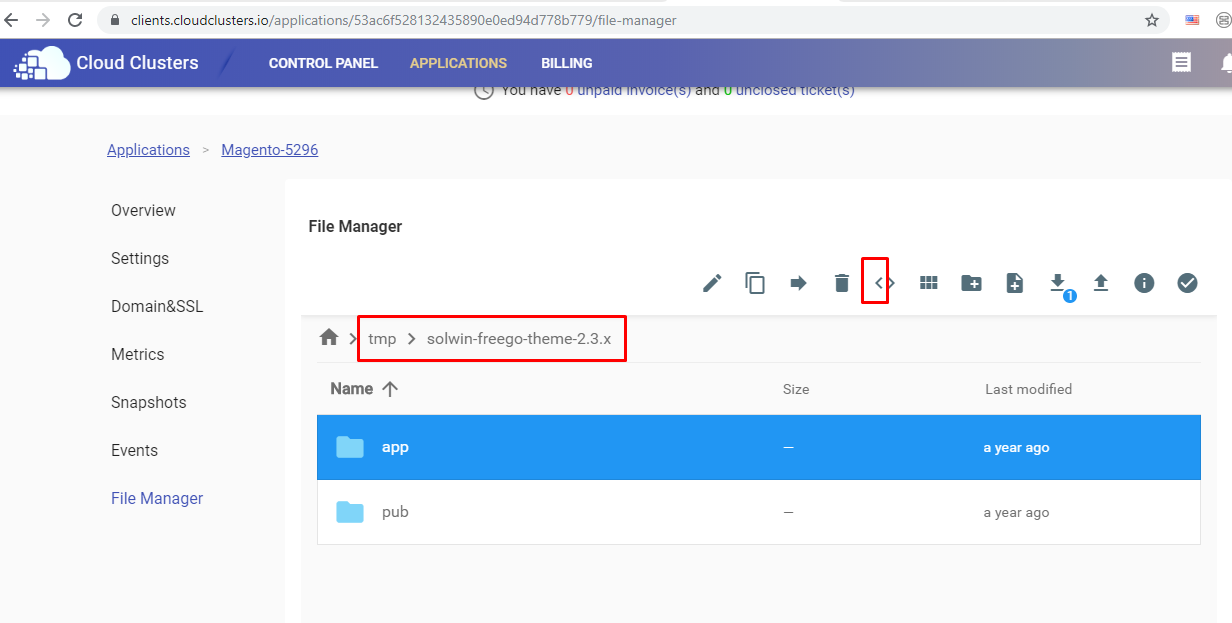Click the move file arrow icon
Viewport: 1232px width, 623px height.
click(x=798, y=283)
